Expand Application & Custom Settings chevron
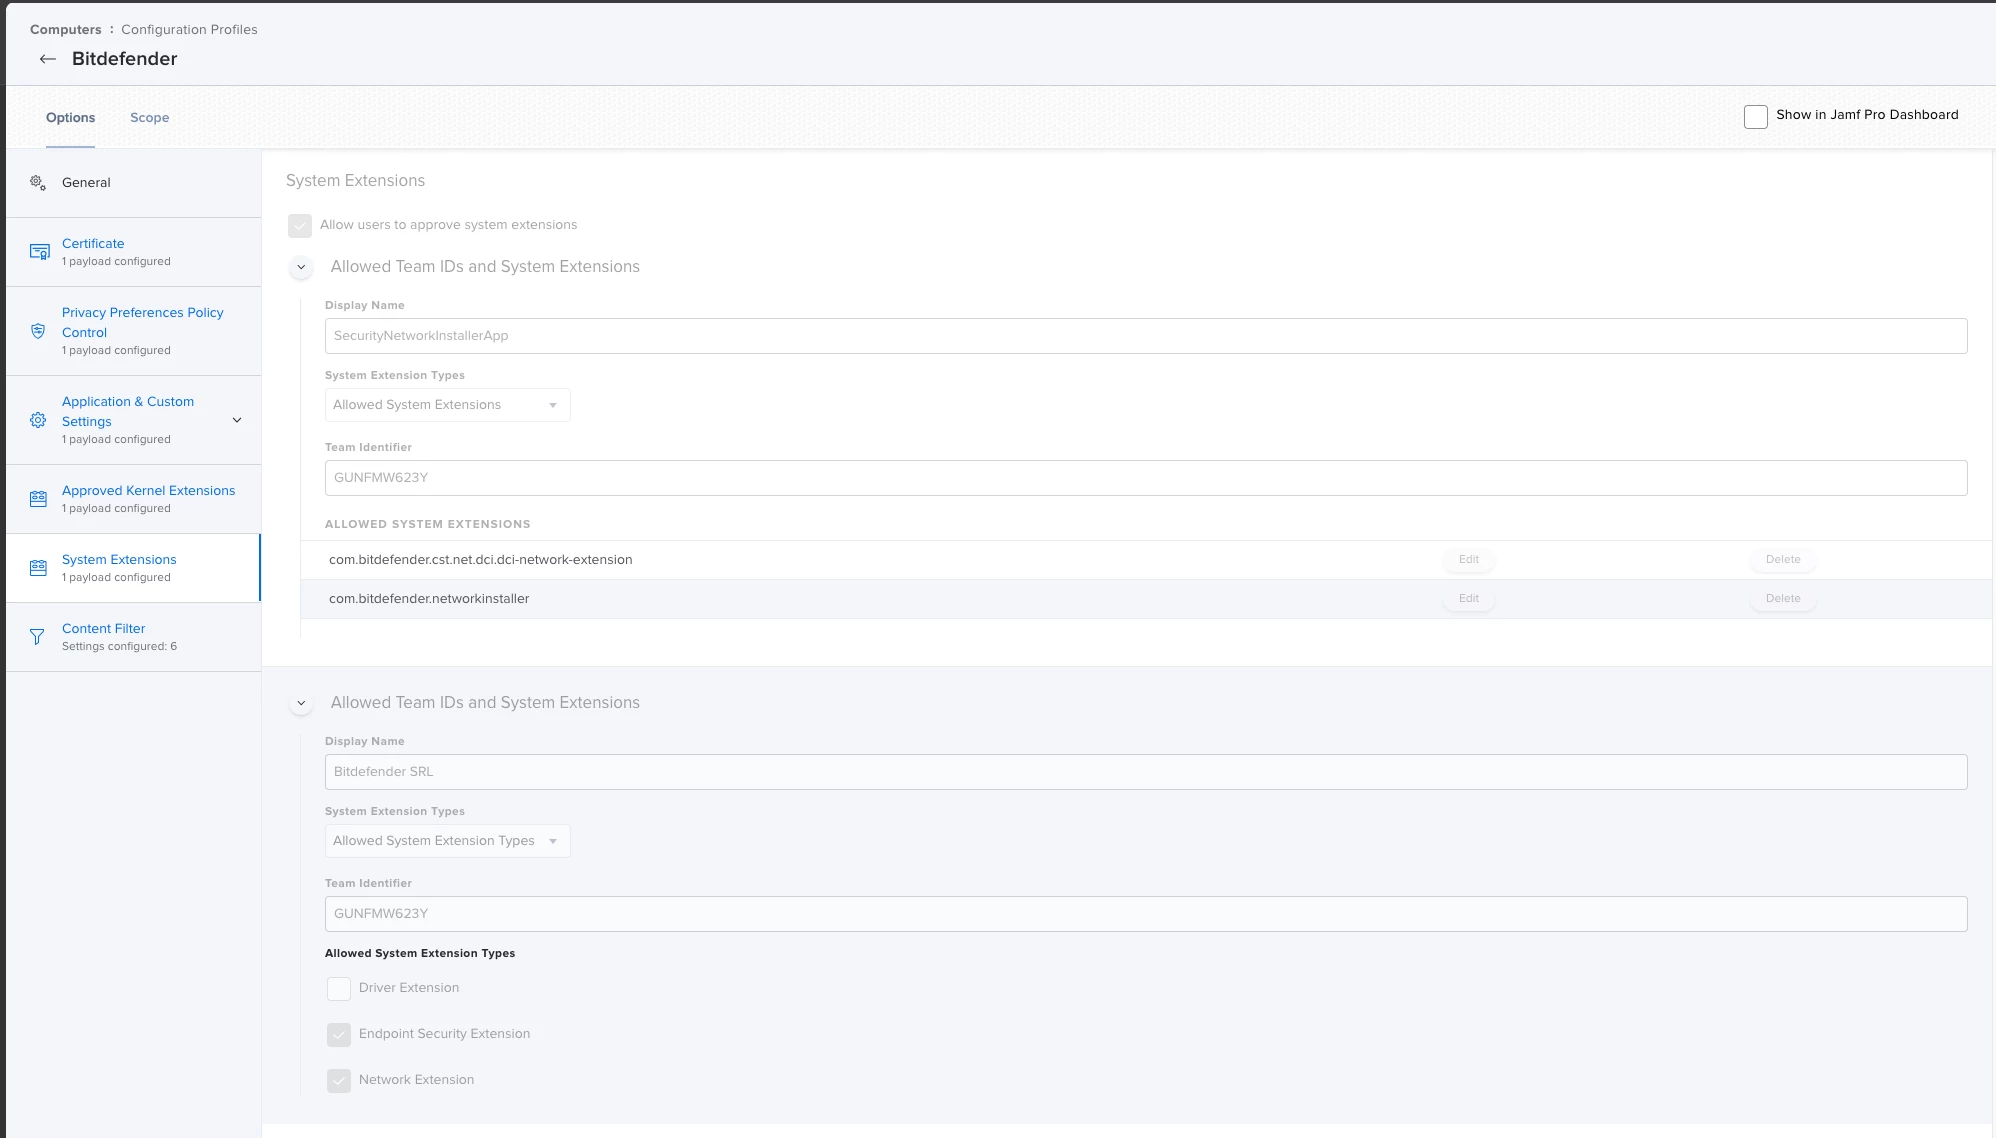Screen dimensions: 1996x1138 click(x=237, y=420)
